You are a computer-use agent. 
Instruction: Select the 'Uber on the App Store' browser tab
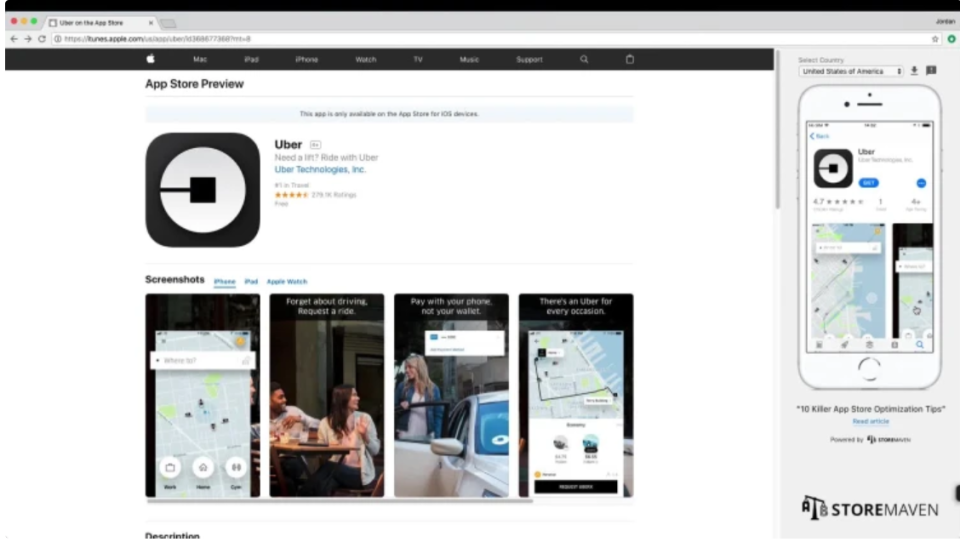[101, 23]
